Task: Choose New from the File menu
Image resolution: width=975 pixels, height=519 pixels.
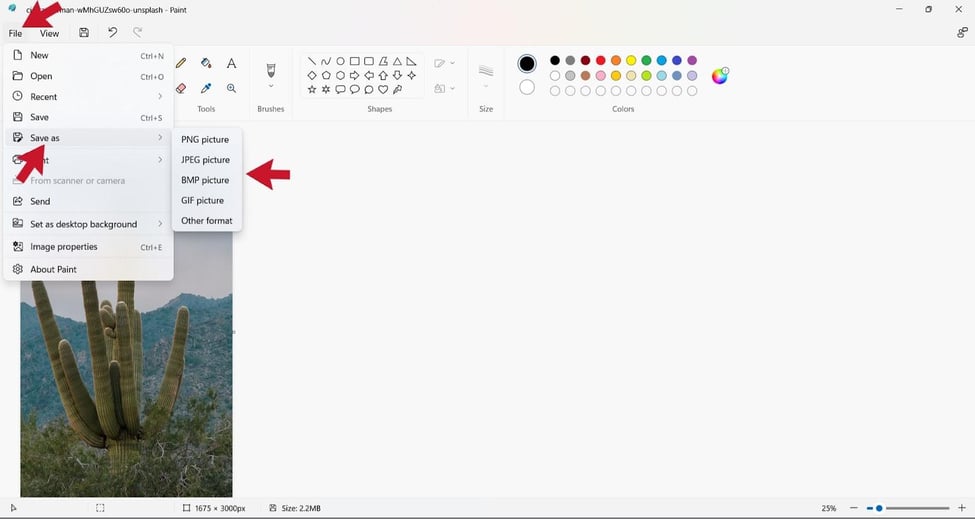Action: click(x=88, y=55)
